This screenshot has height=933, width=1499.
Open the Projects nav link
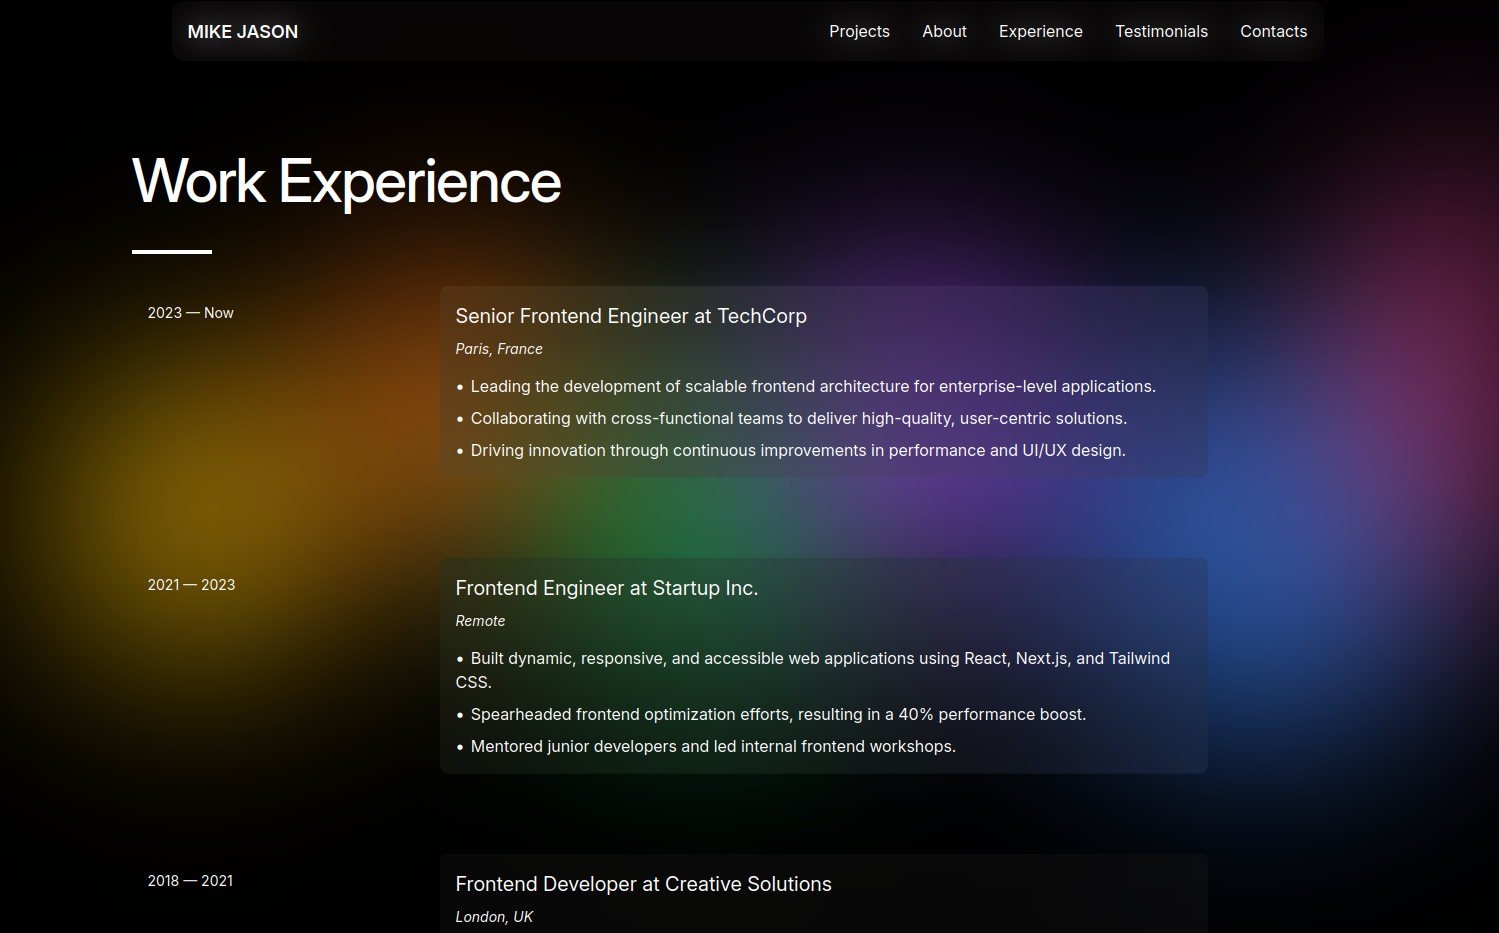pyautogui.click(x=858, y=32)
